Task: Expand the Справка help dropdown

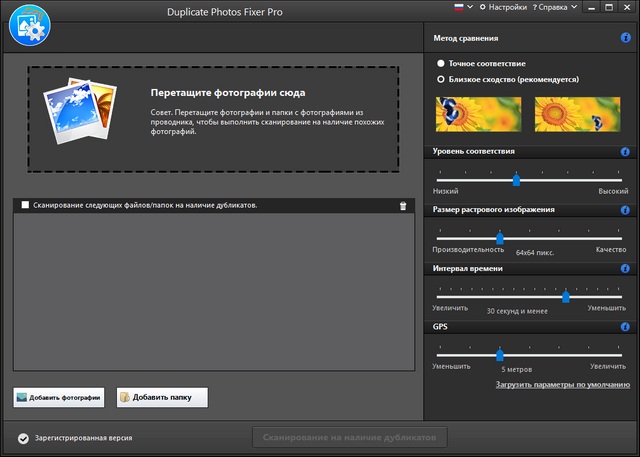Action: (554, 7)
